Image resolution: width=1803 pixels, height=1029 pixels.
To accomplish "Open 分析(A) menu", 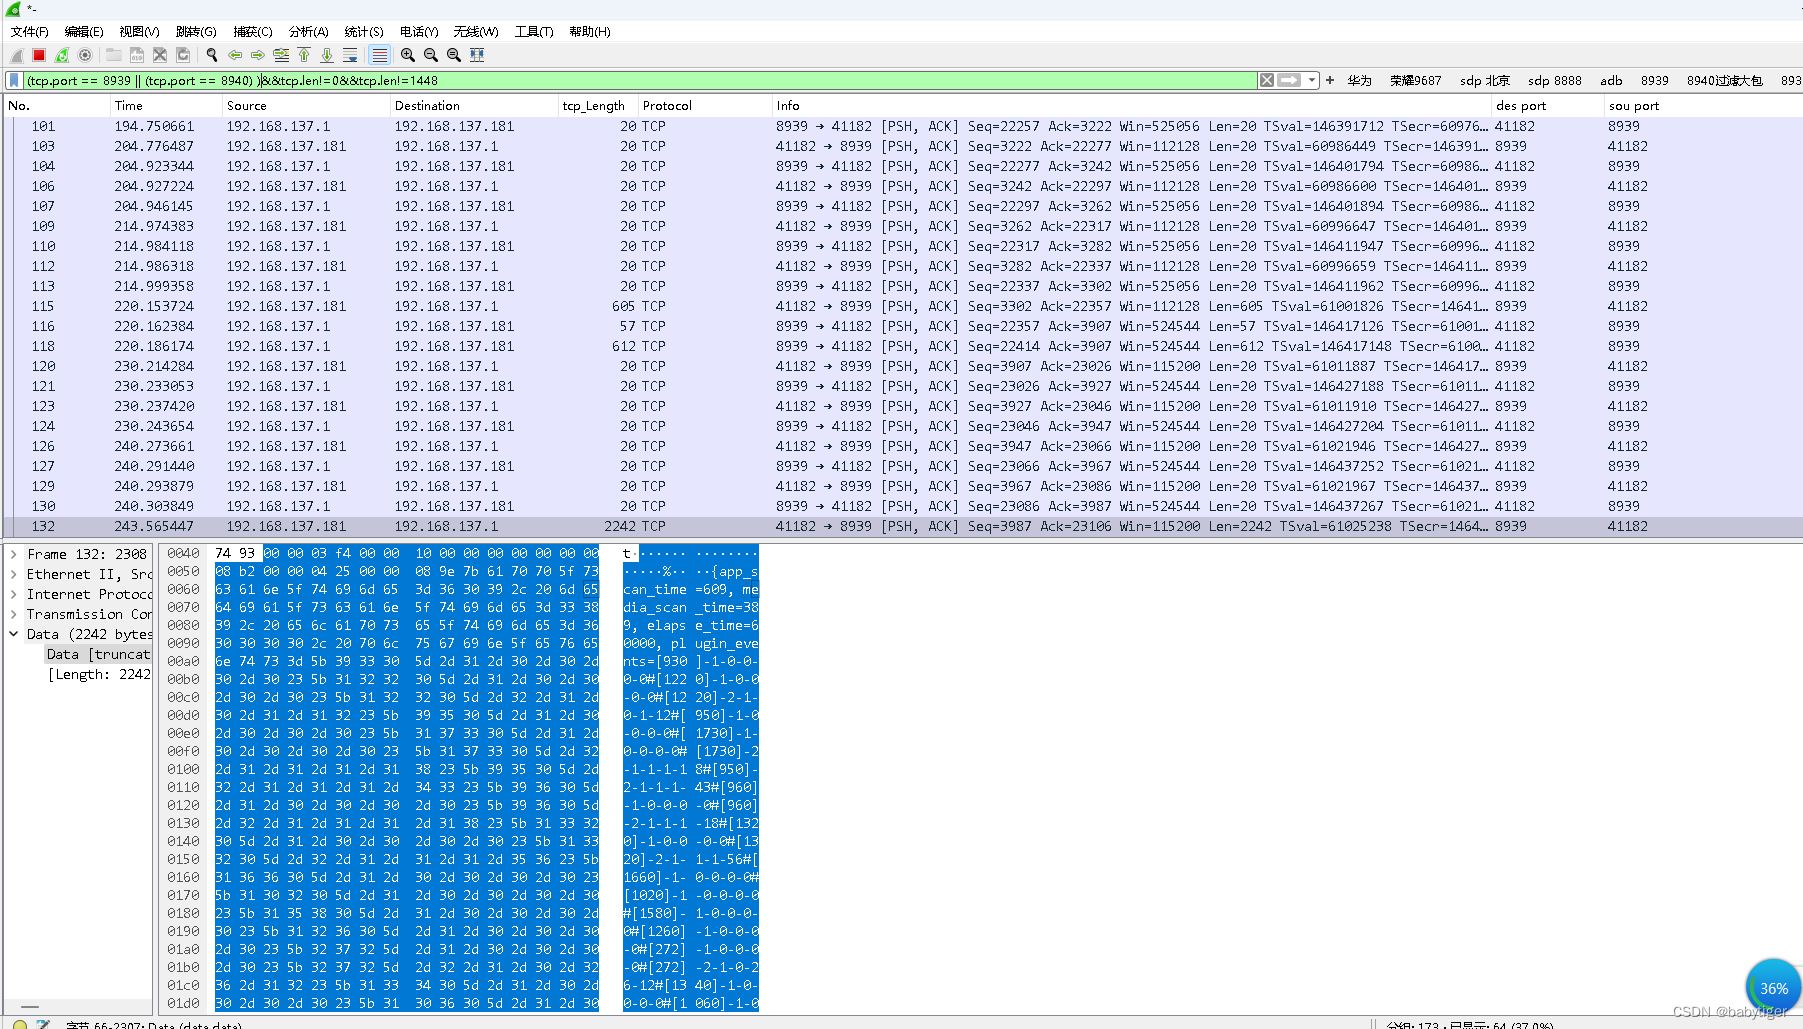I will (x=309, y=32).
